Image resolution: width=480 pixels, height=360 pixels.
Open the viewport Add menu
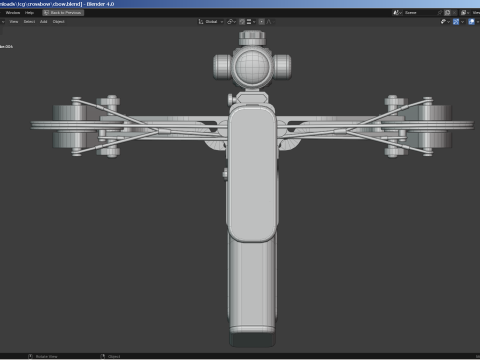44,22
